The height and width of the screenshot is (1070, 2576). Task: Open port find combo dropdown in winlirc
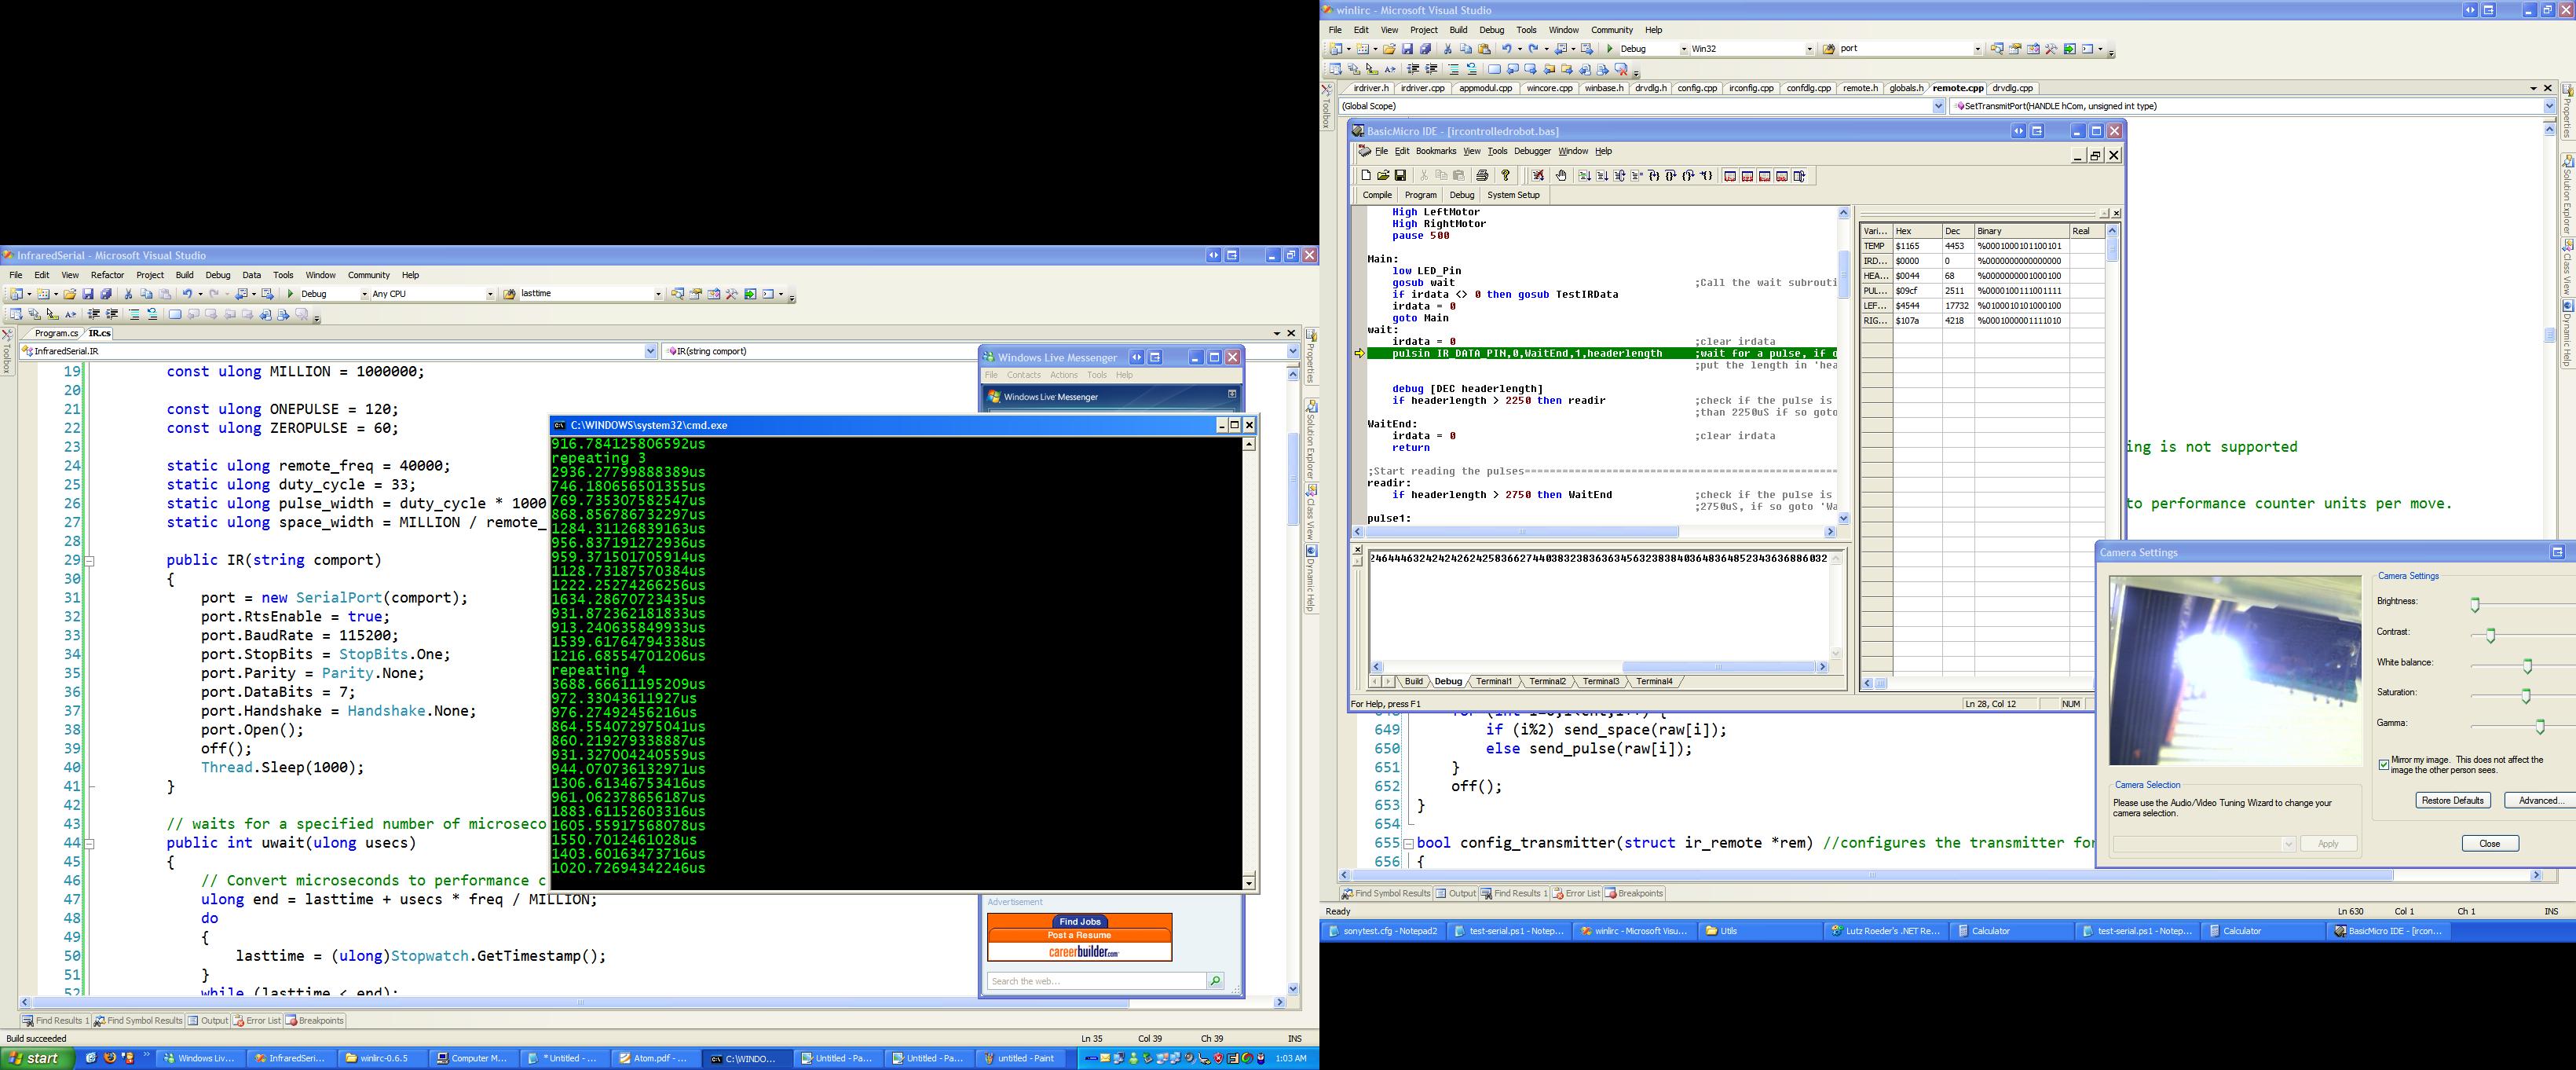point(1977,49)
